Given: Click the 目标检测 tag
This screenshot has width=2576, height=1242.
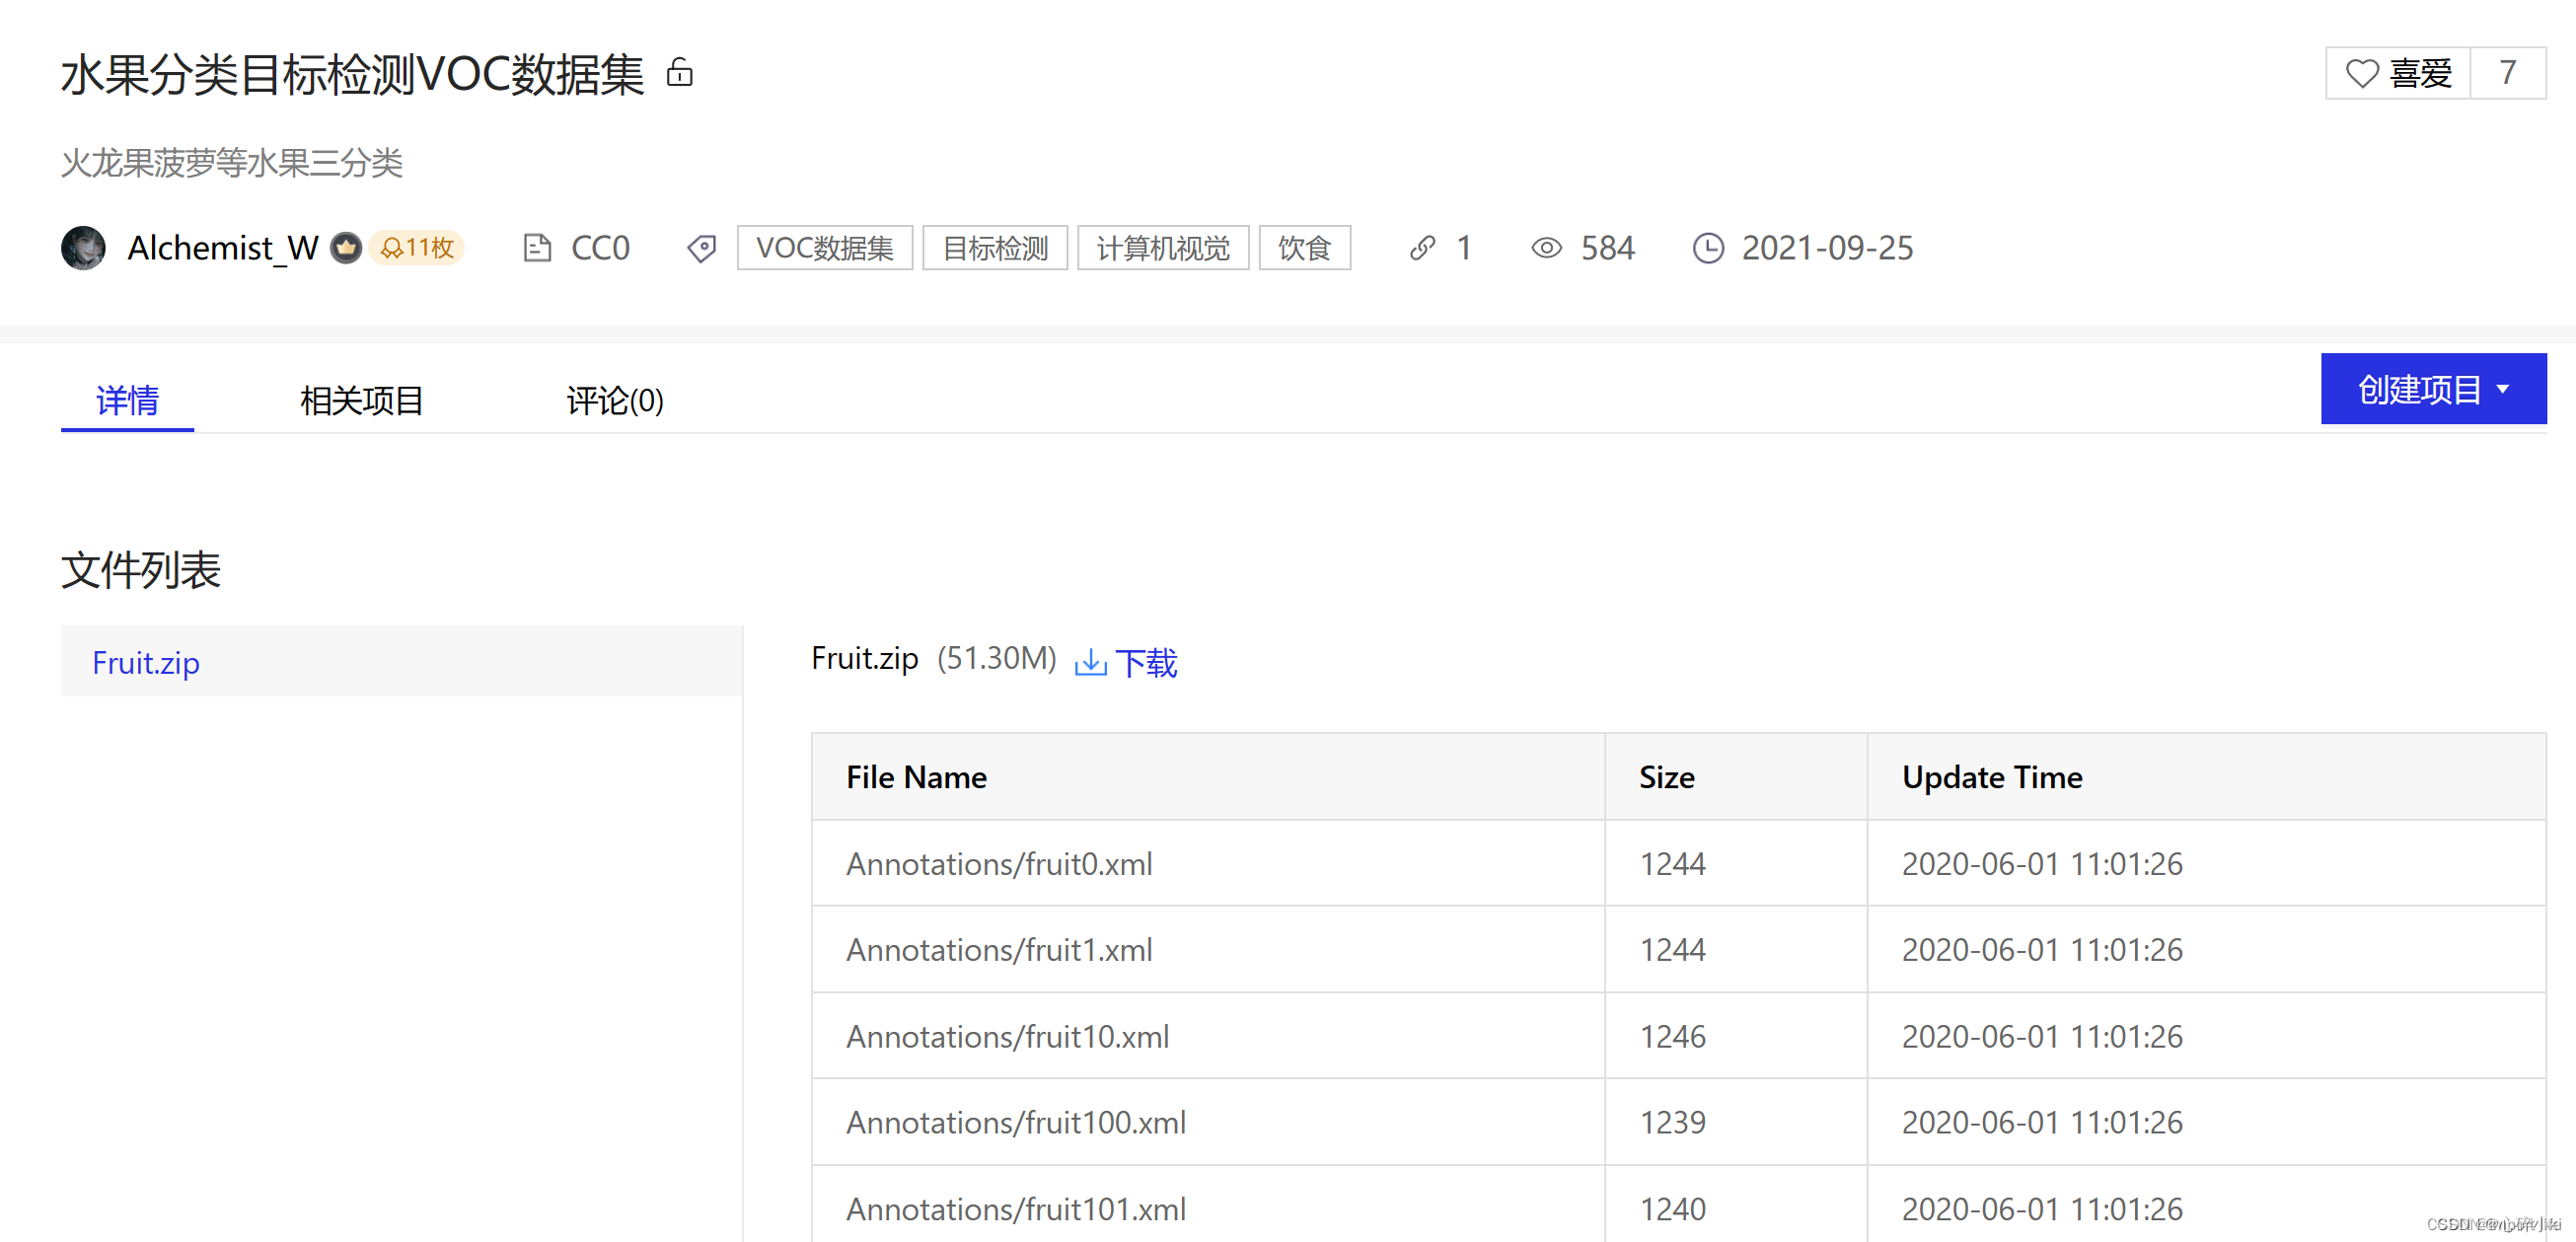Looking at the screenshot, I should click(994, 247).
